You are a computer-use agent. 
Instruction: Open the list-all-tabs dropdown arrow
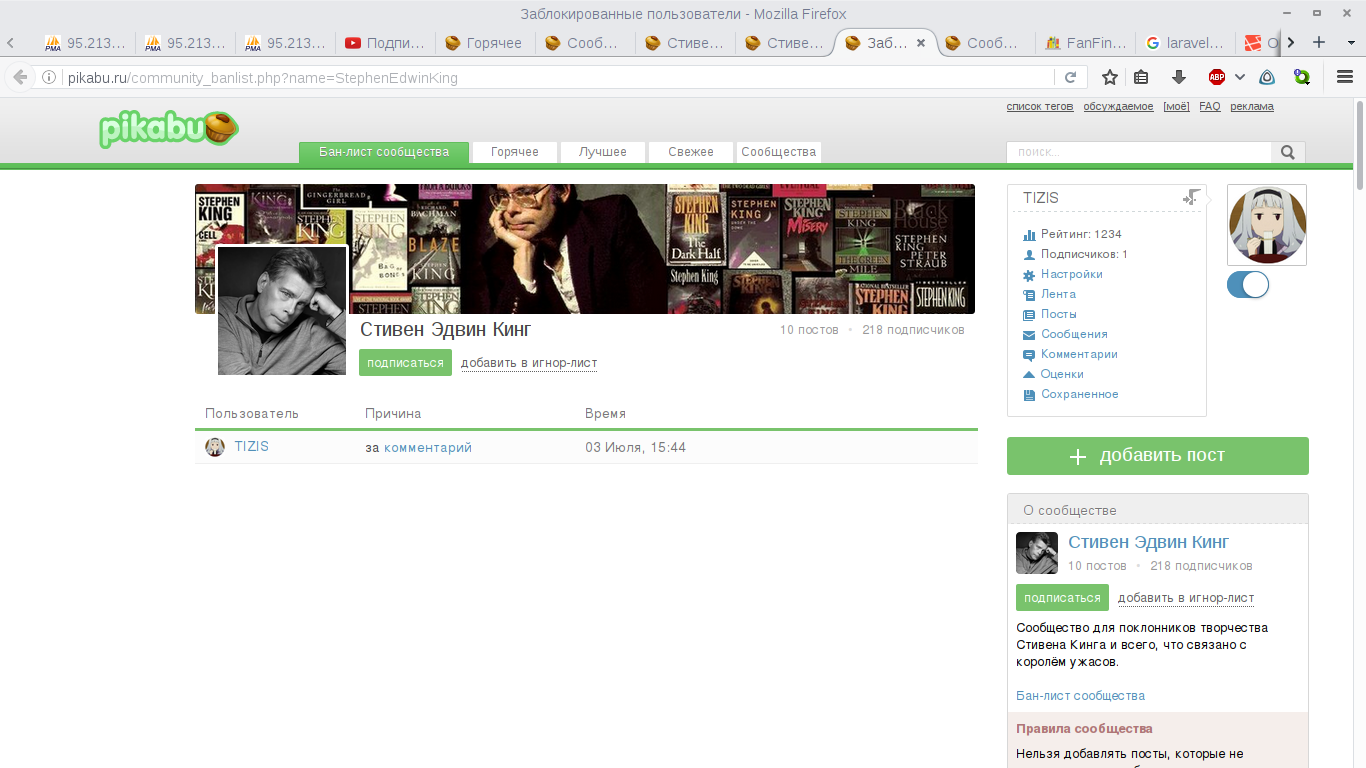click(x=1349, y=42)
